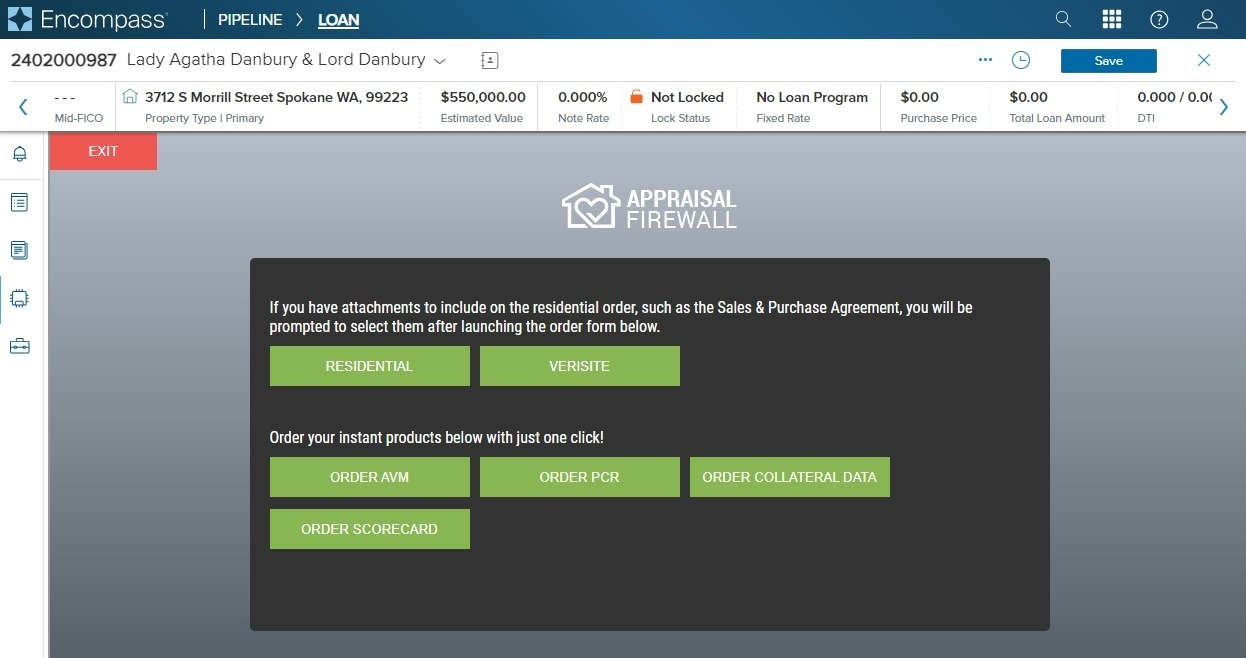Click the property house icon
1246x658 pixels.
pyautogui.click(x=129, y=97)
